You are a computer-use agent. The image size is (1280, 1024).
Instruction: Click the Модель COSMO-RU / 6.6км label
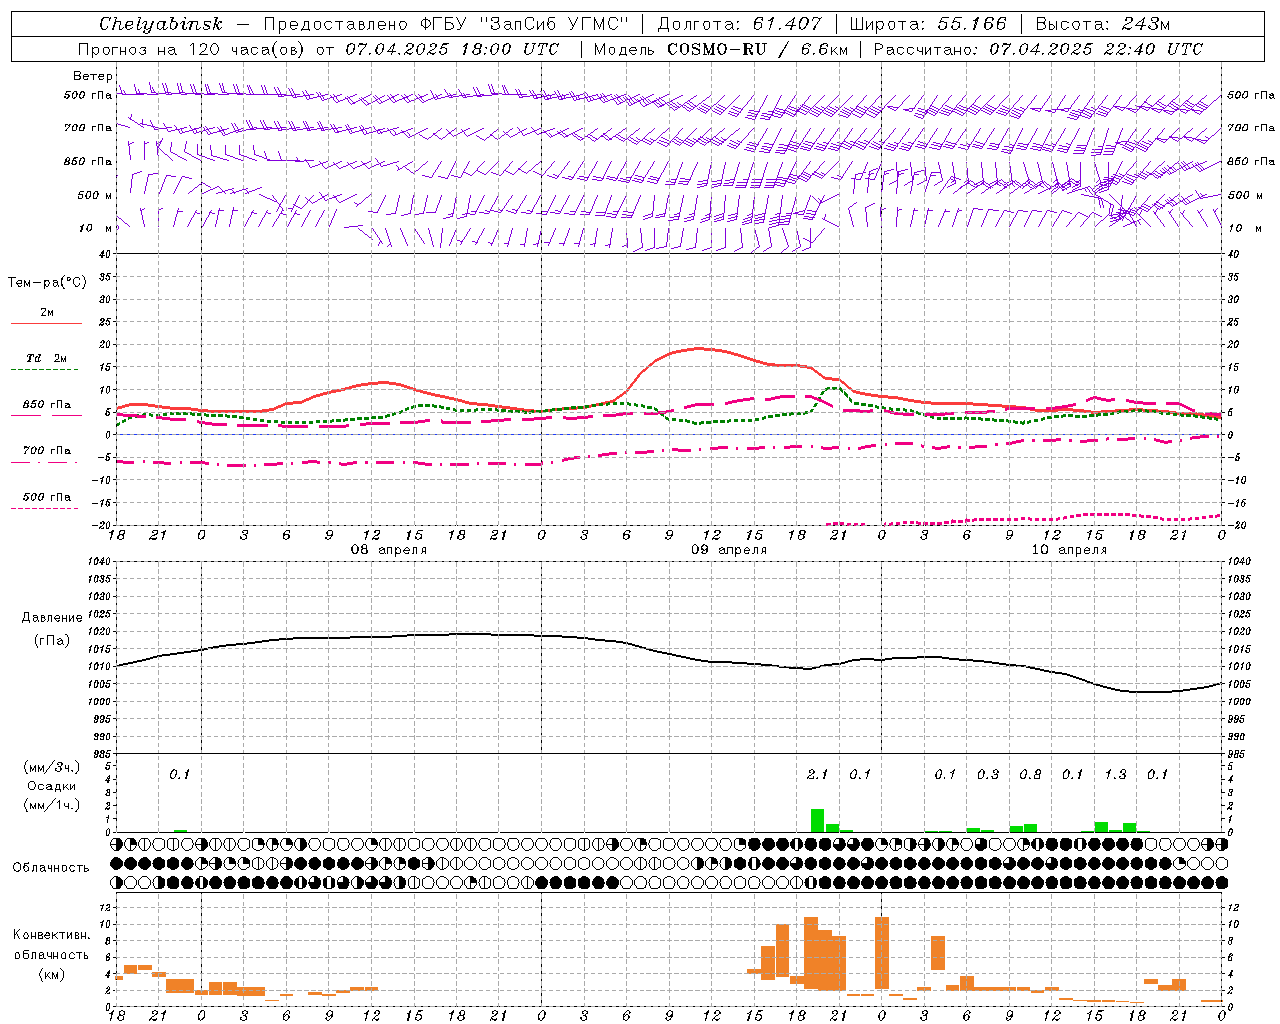tap(720, 49)
